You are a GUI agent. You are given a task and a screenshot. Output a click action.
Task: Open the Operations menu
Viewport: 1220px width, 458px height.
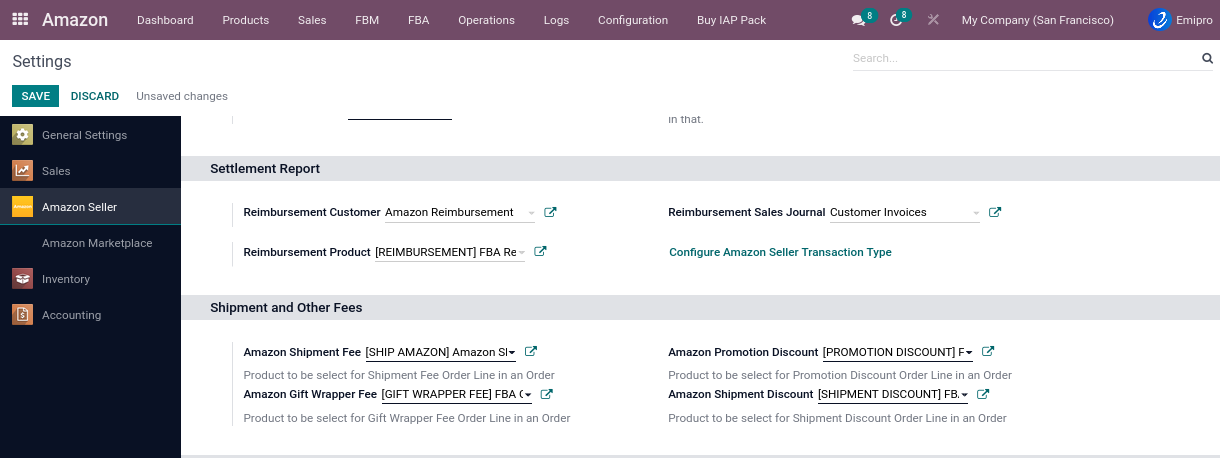coord(486,20)
